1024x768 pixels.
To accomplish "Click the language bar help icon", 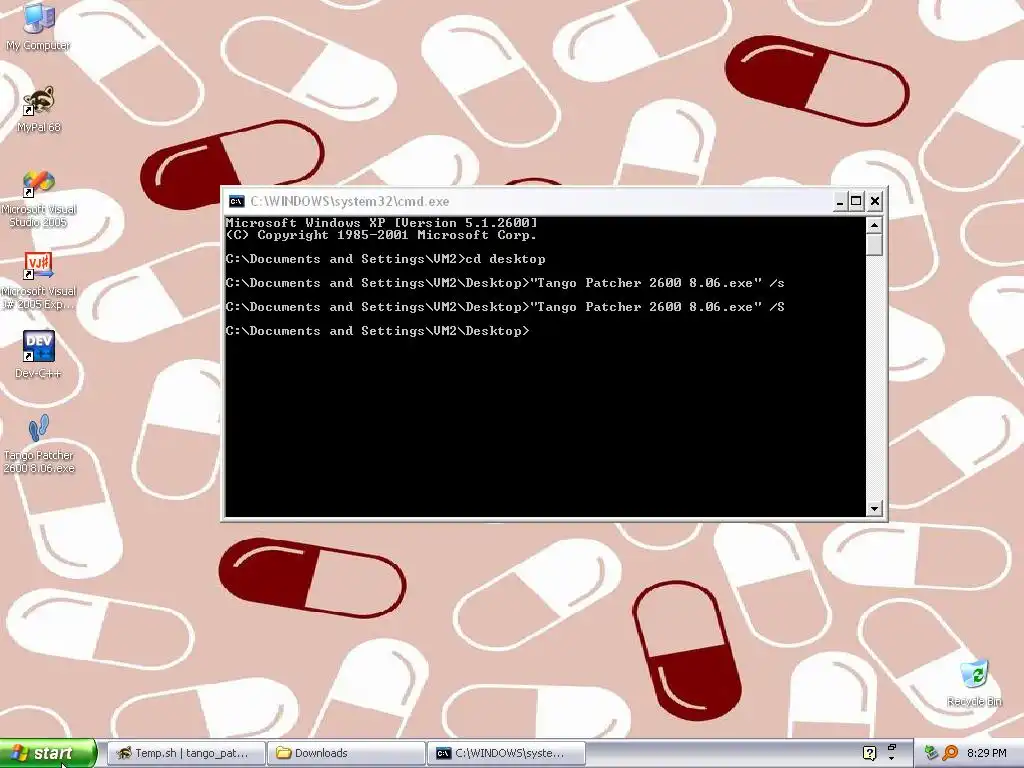I will tap(869, 753).
